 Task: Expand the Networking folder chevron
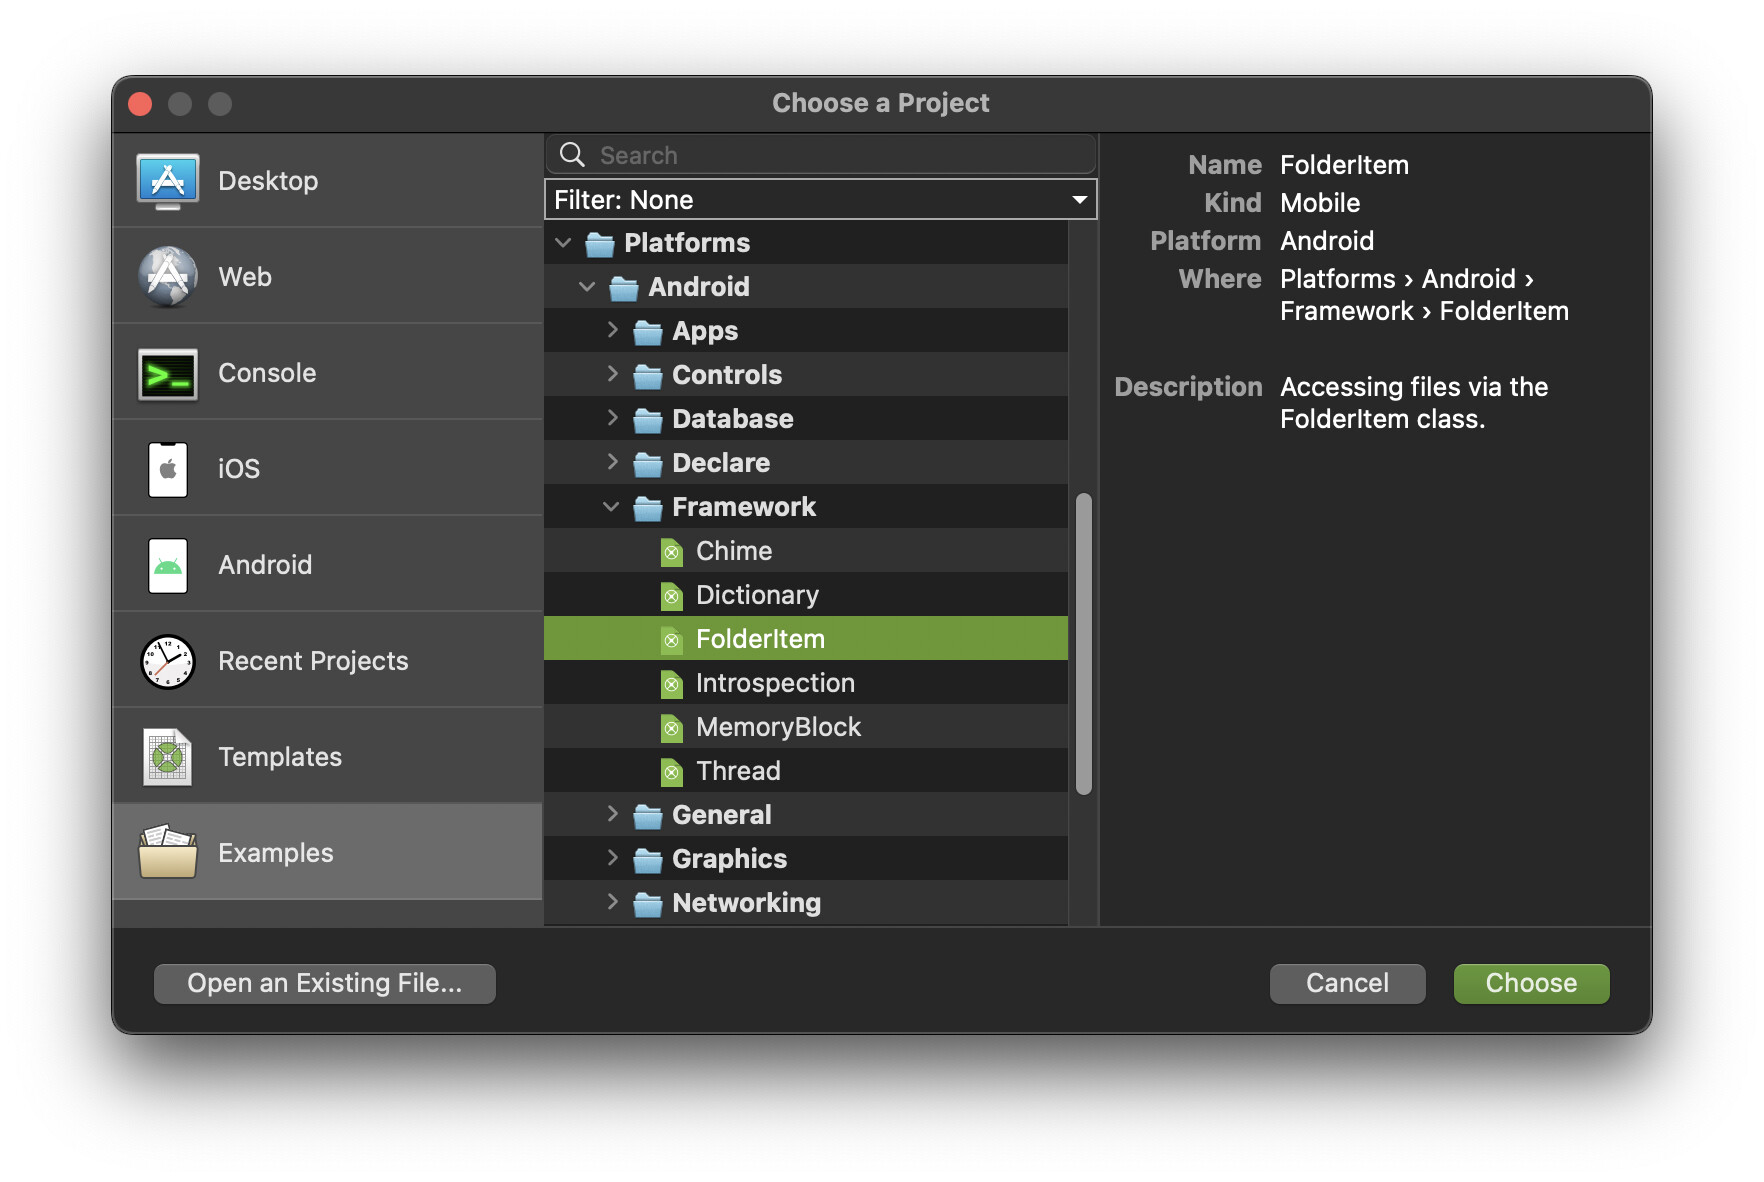click(x=612, y=902)
